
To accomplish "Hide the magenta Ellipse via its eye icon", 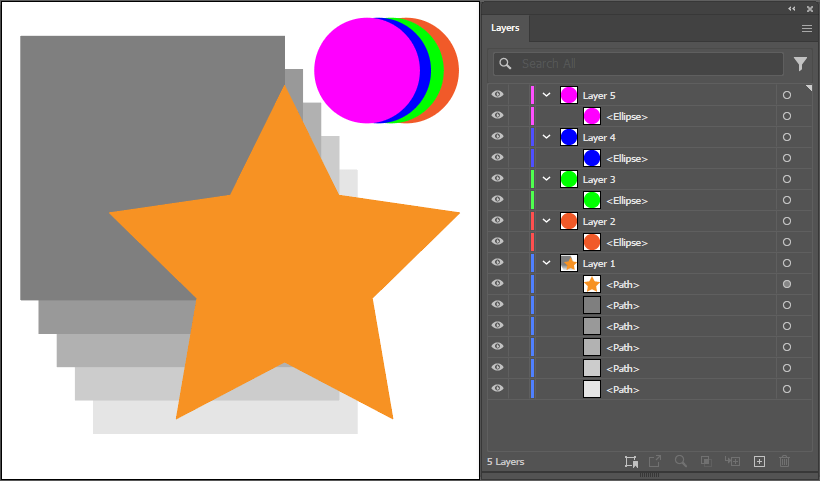I will (x=497, y=115).
